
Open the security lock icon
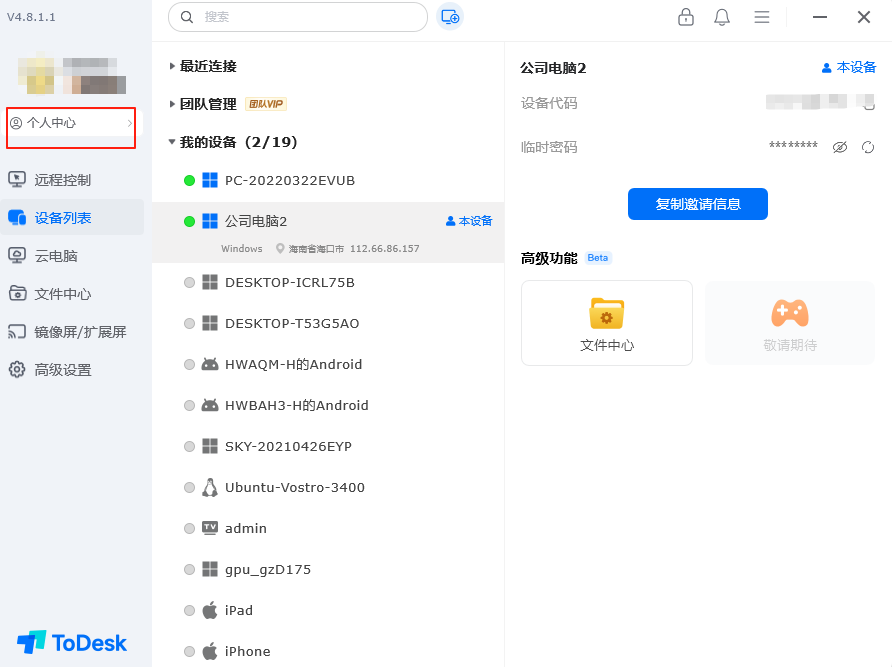click(686, 17)
